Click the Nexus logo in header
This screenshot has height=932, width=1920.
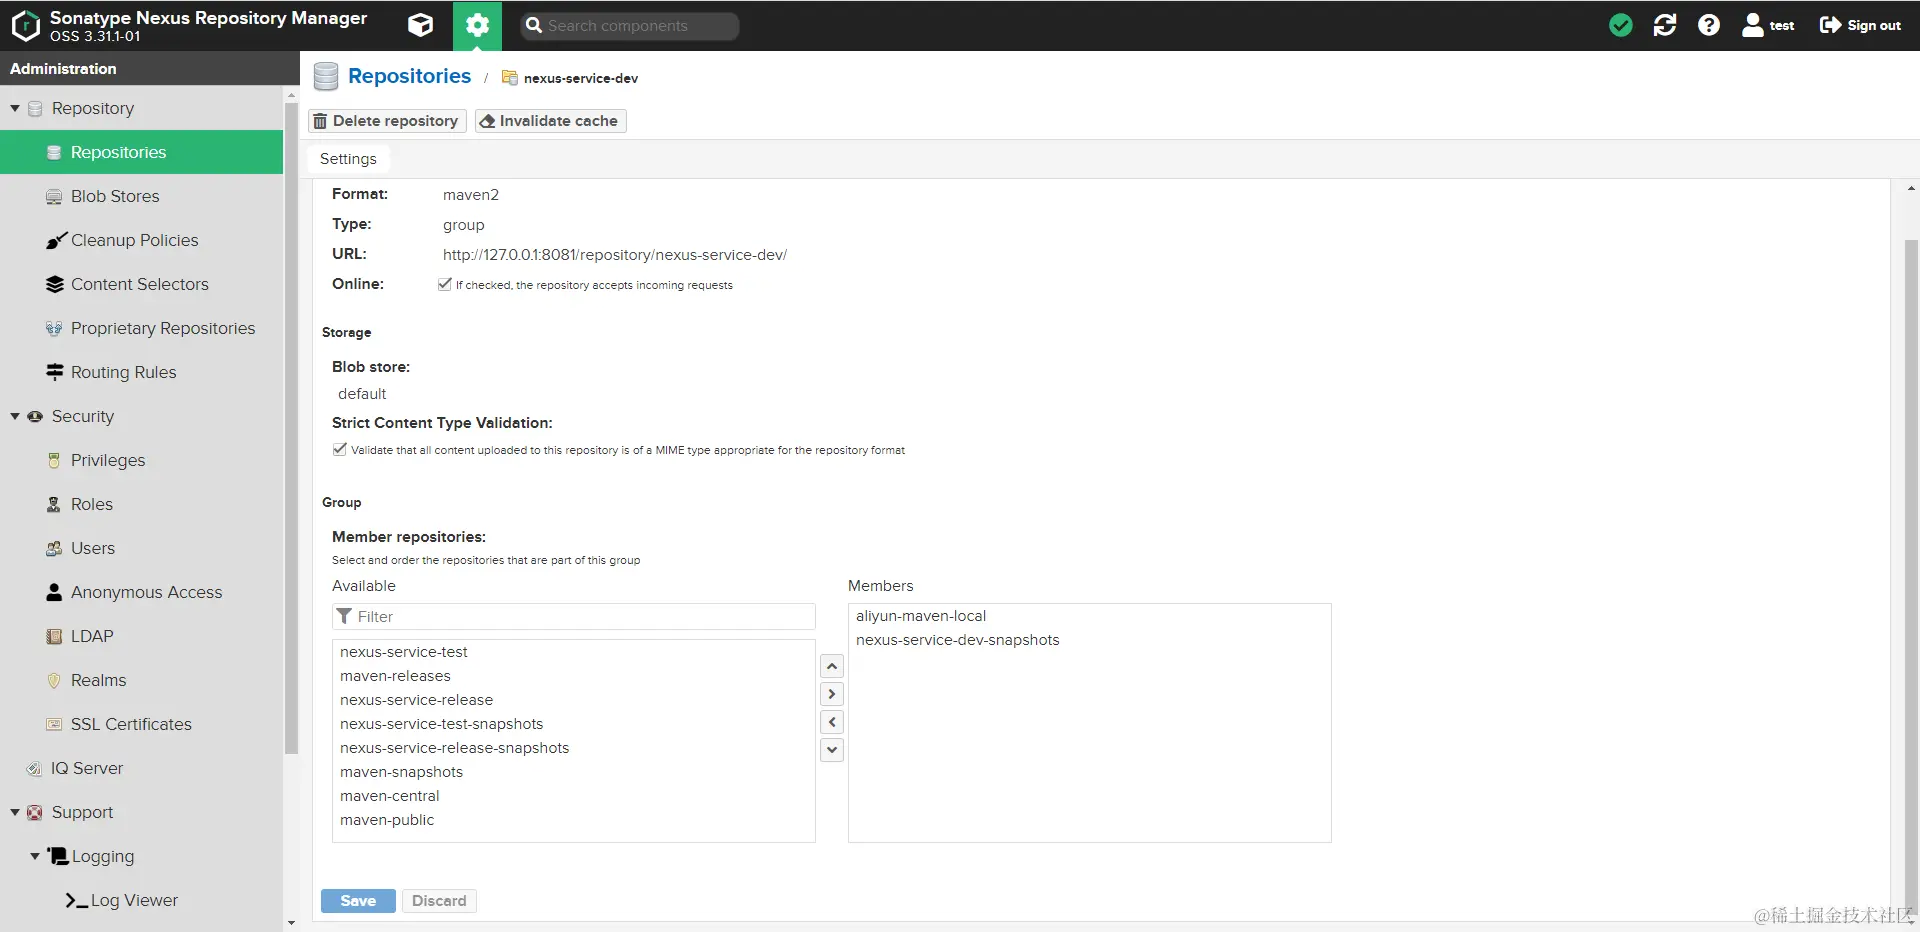[25, 25]
